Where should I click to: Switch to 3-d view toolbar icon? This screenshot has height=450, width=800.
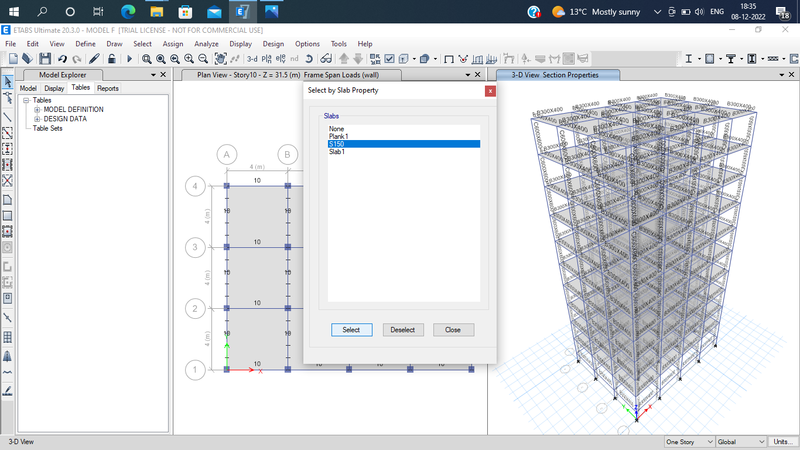(252, 59)
